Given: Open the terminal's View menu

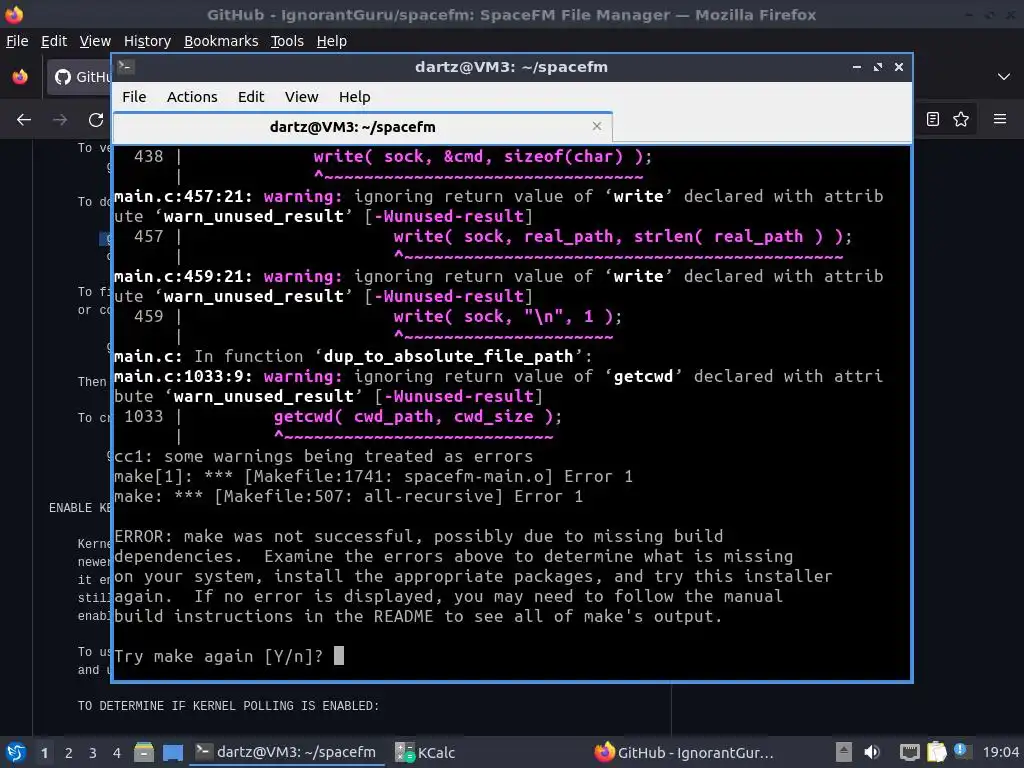Looking at the screenshot, I should click(x=301, y=97).
